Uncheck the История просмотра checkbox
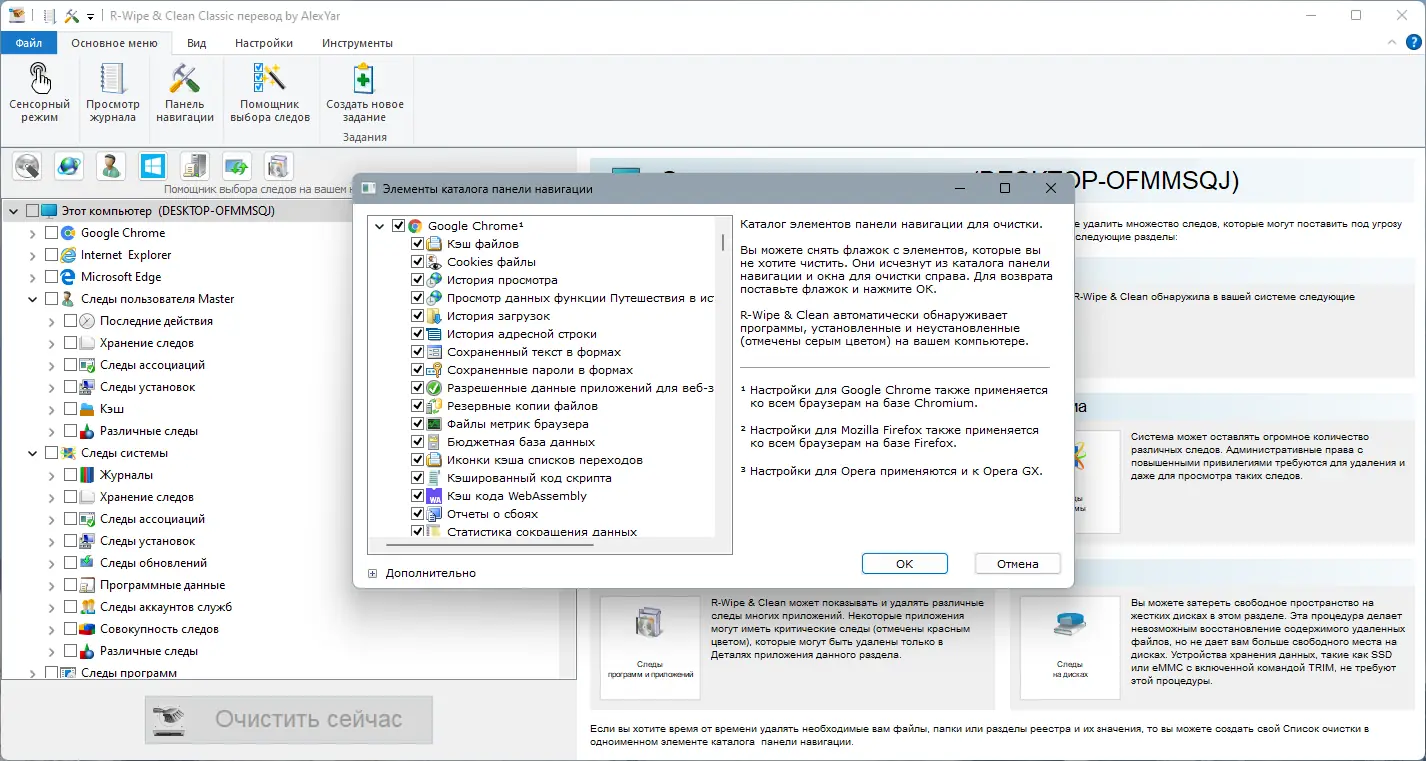The height and width of the screenshot is (761, 1426). click(x=418, y=280)
